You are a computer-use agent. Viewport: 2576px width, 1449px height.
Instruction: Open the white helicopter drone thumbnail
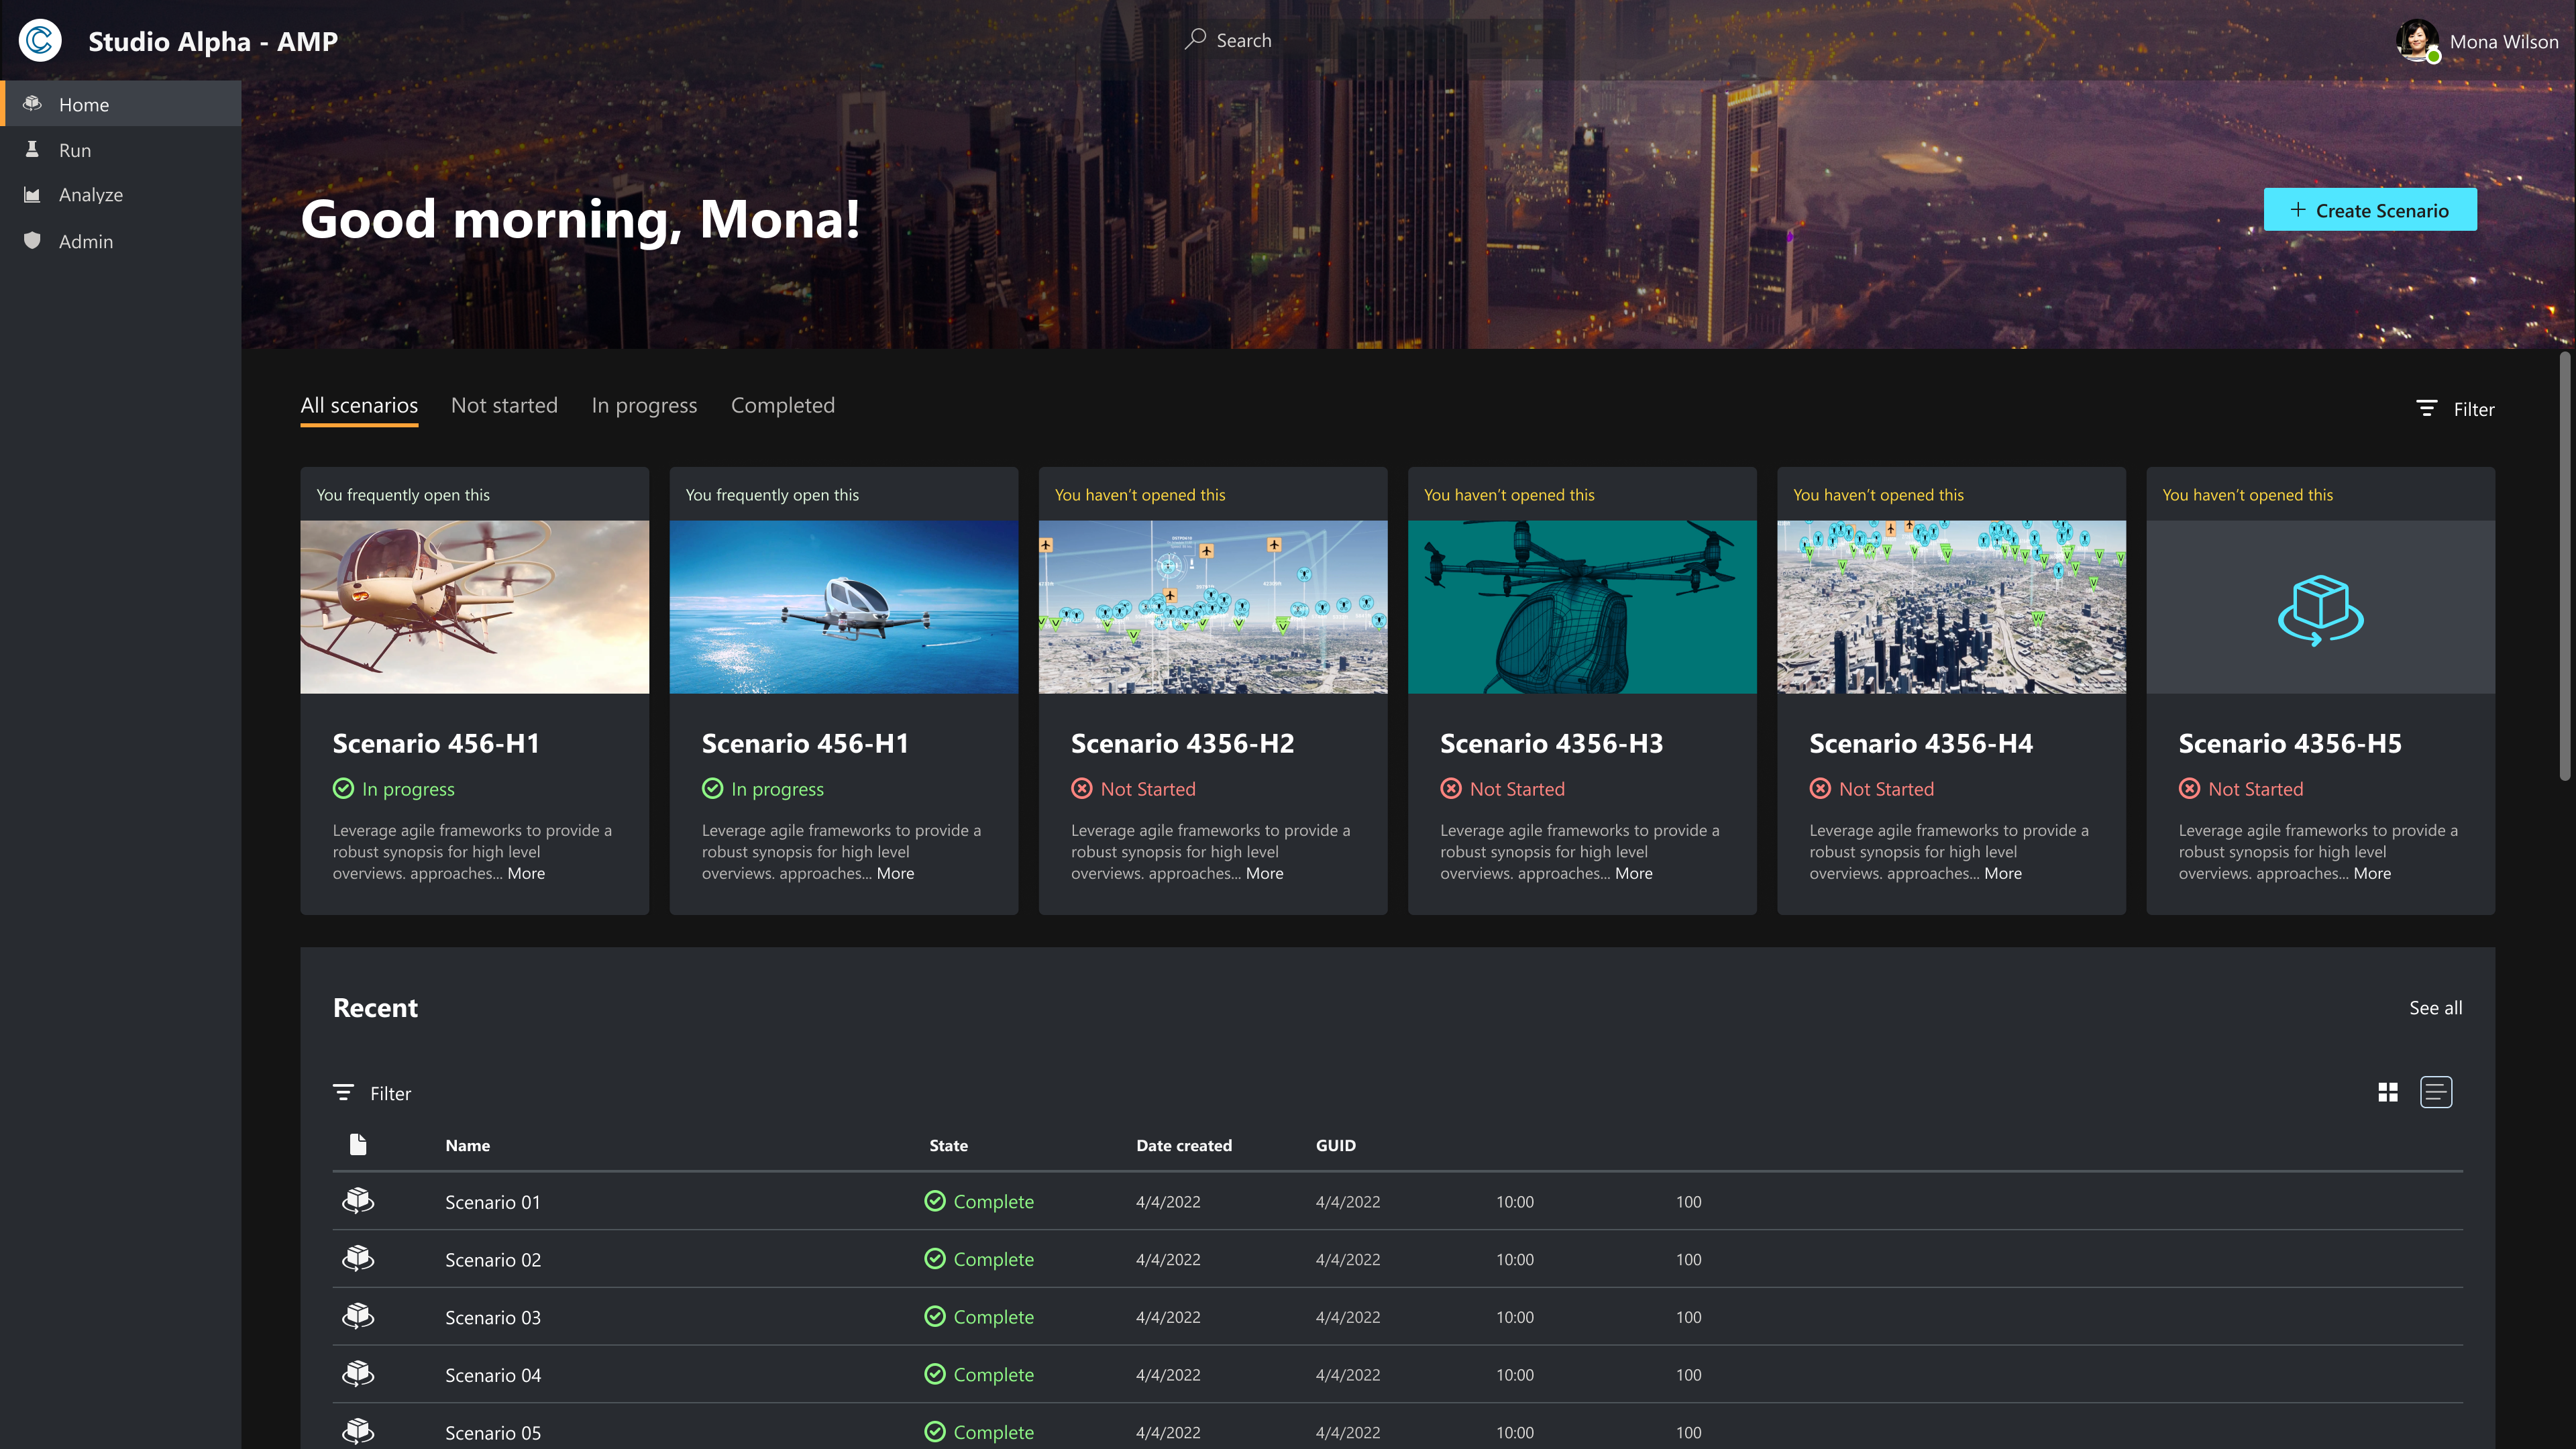[x=474, y=607]
